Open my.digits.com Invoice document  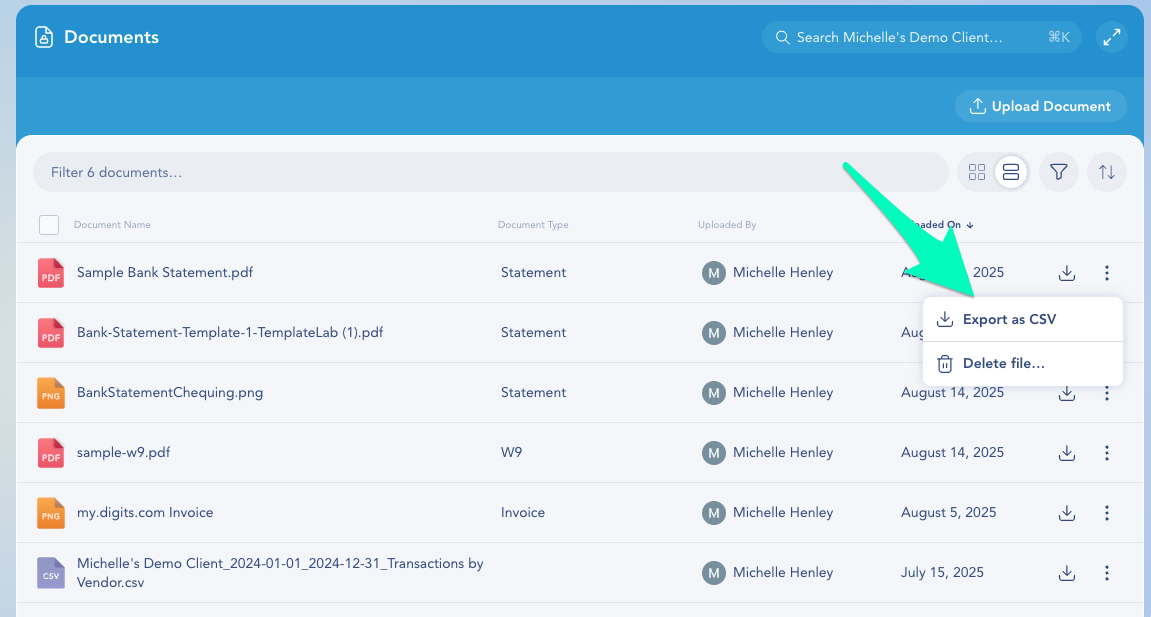pyautogui.click(x=145, y=513)
